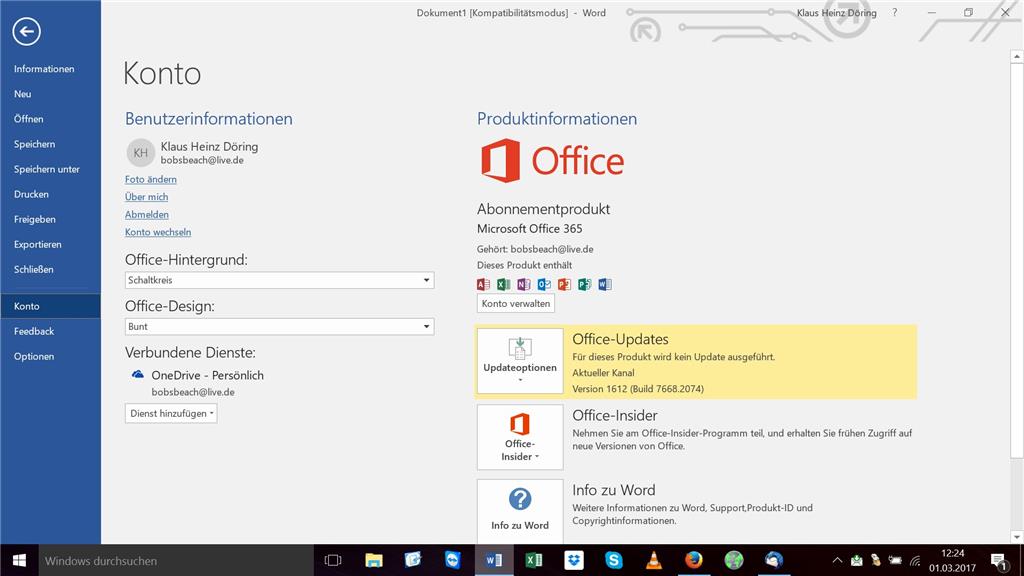The height and width of the screenshot is (576, 1024).
Task: Click the Outlook icon under product contents
Action: click(544, 284)
